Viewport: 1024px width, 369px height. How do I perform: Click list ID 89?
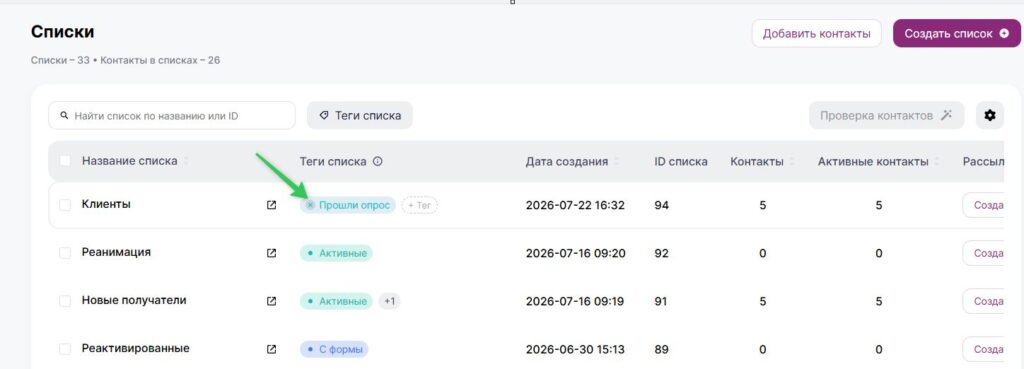(x=662, y=349)
